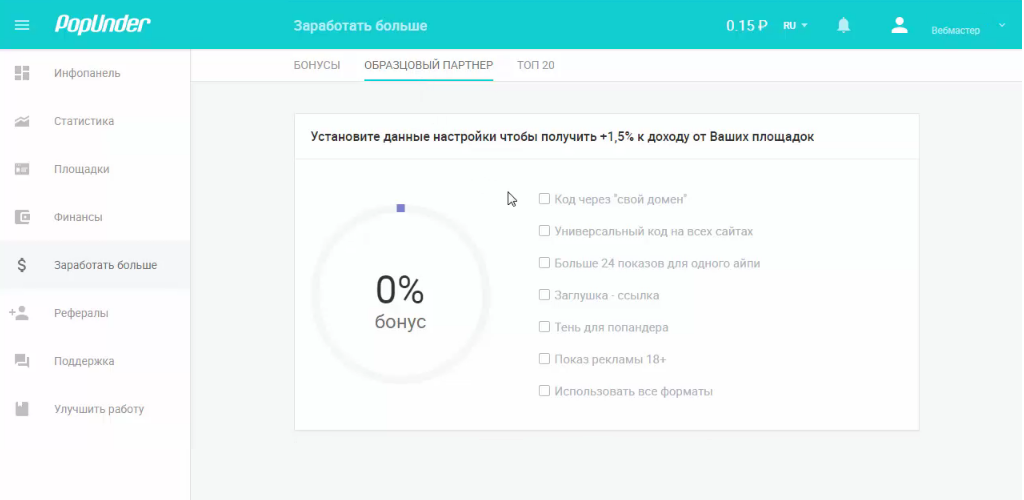Open the RU language dropdown
1024x500 pixels.
[x=796, y=26]
